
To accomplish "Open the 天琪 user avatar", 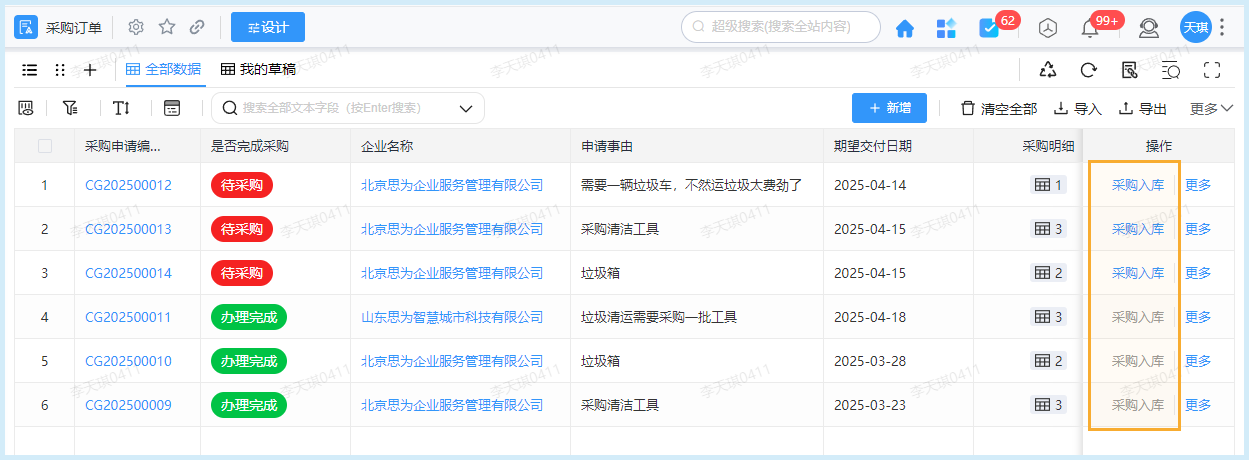I will pyautogui.click(x=1196, y=27).
